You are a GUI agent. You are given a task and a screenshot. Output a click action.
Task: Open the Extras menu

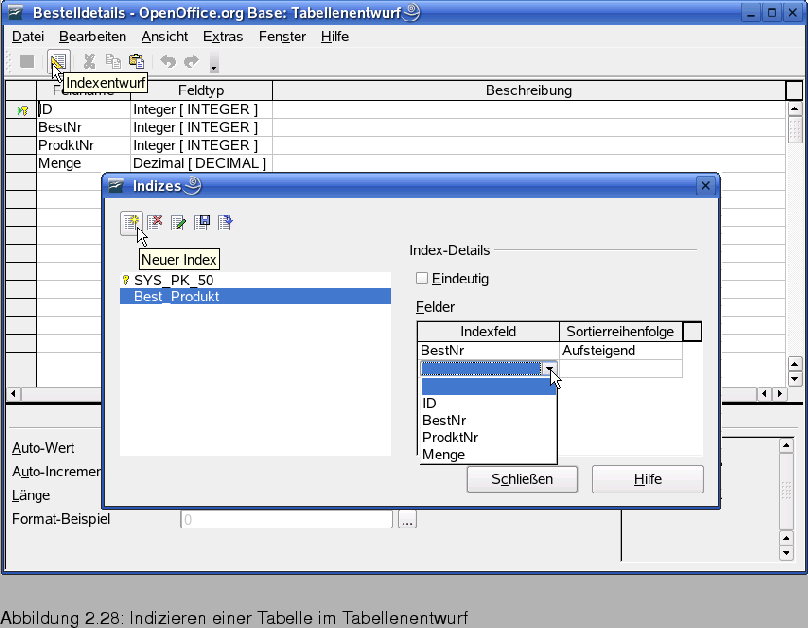[222, 36]
